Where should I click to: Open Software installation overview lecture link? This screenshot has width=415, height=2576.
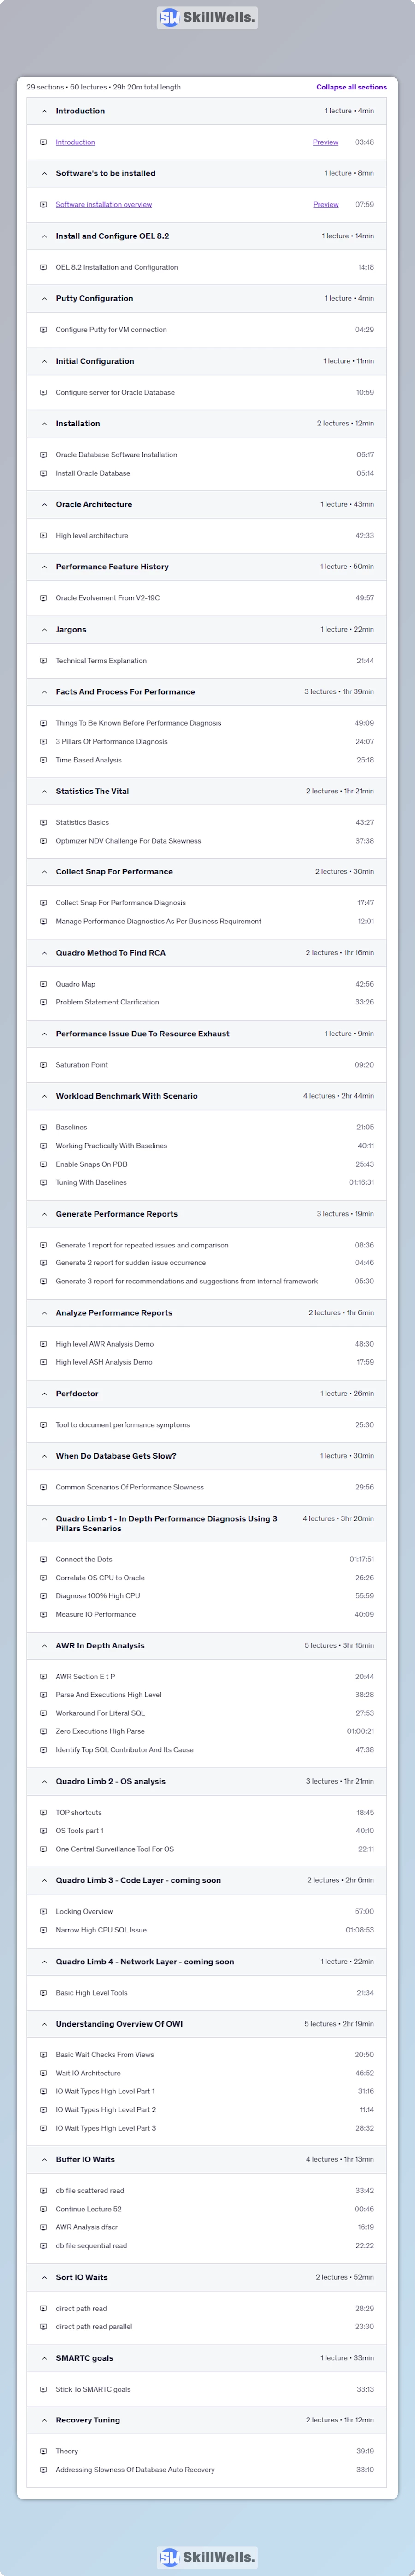point(104,205)
